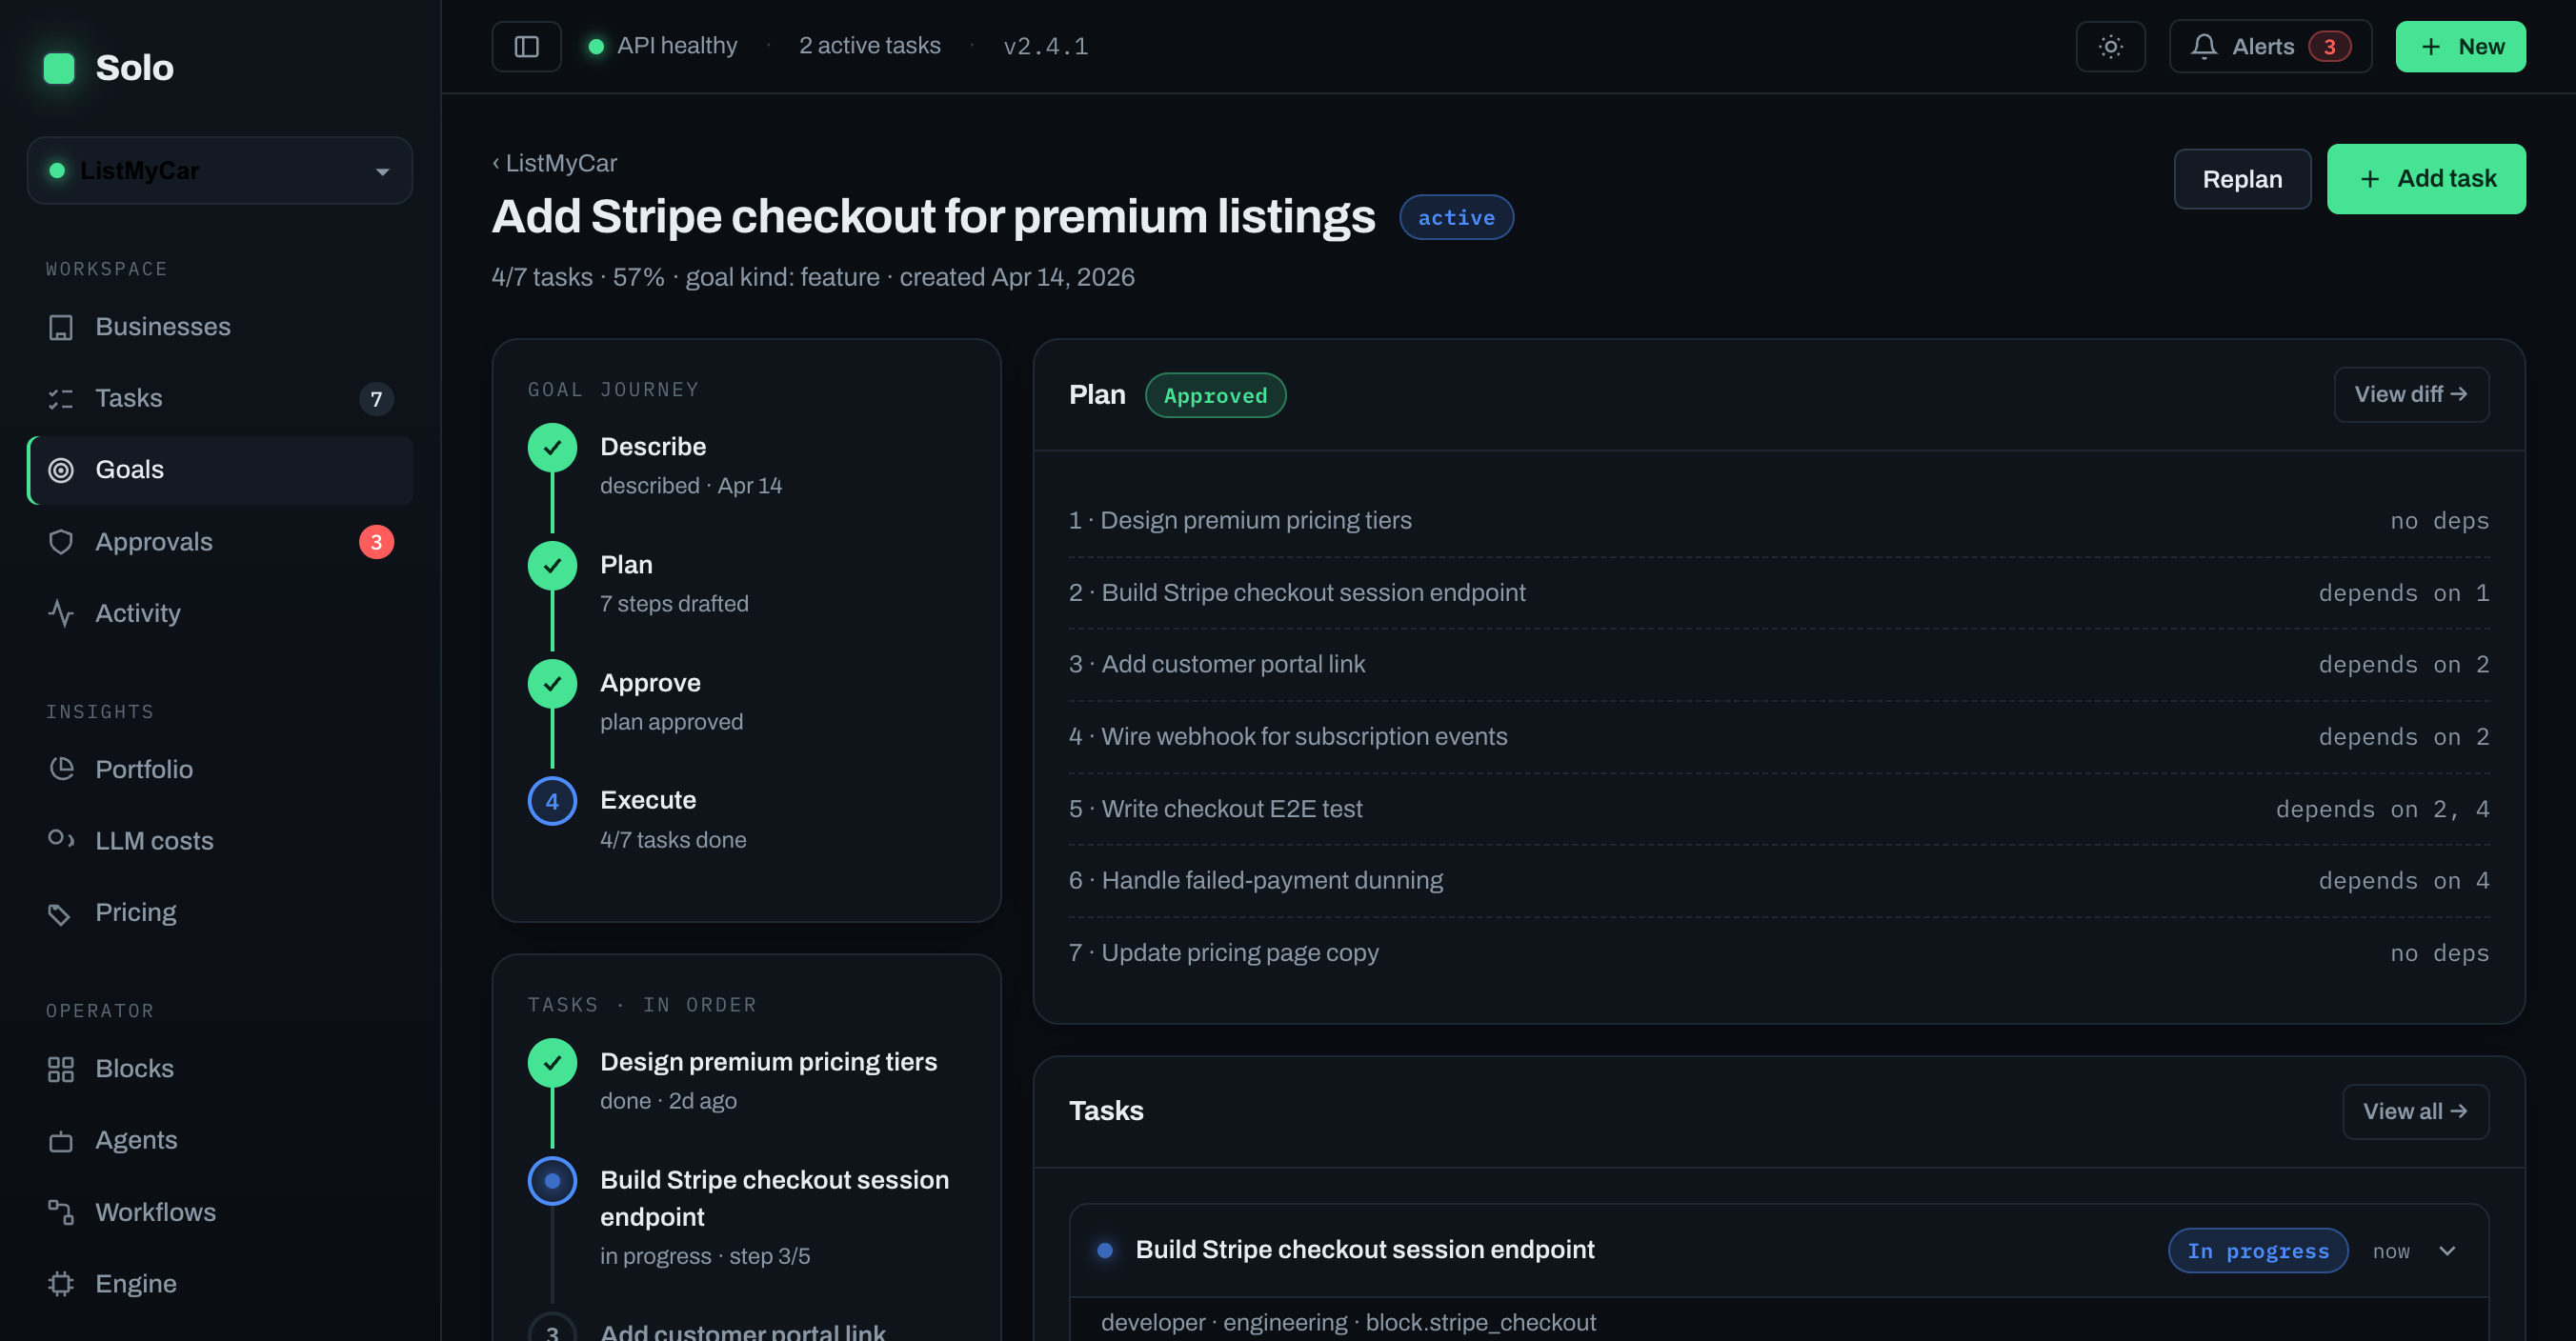Screen dimensions: 2576x1341
Task: Click Build Stripe checkout session endpoint card title
Action: click(x=1365, y=1250)
